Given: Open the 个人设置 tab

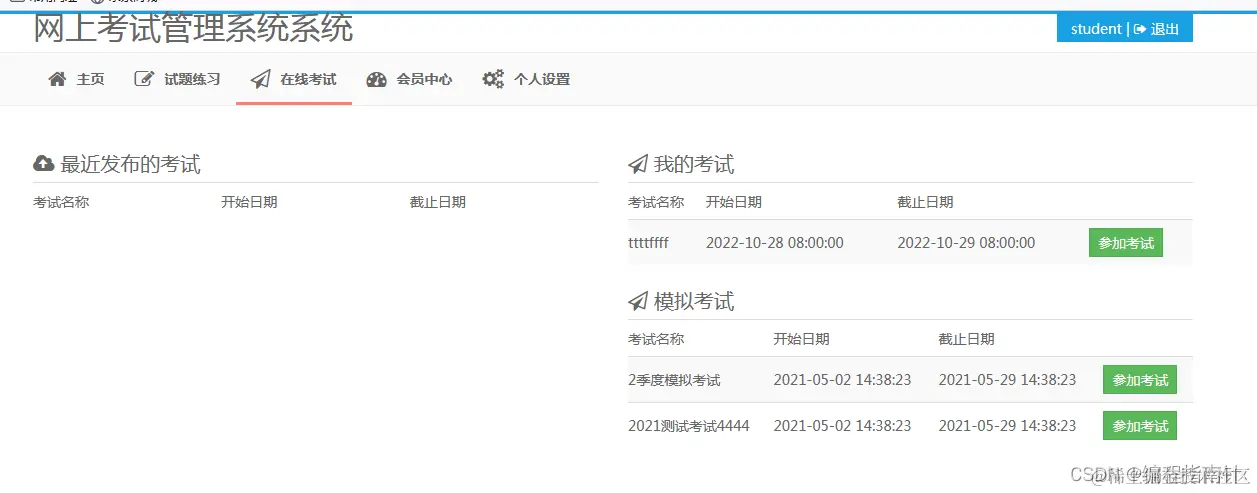Looking at the screenshot, I should point(526,79).
